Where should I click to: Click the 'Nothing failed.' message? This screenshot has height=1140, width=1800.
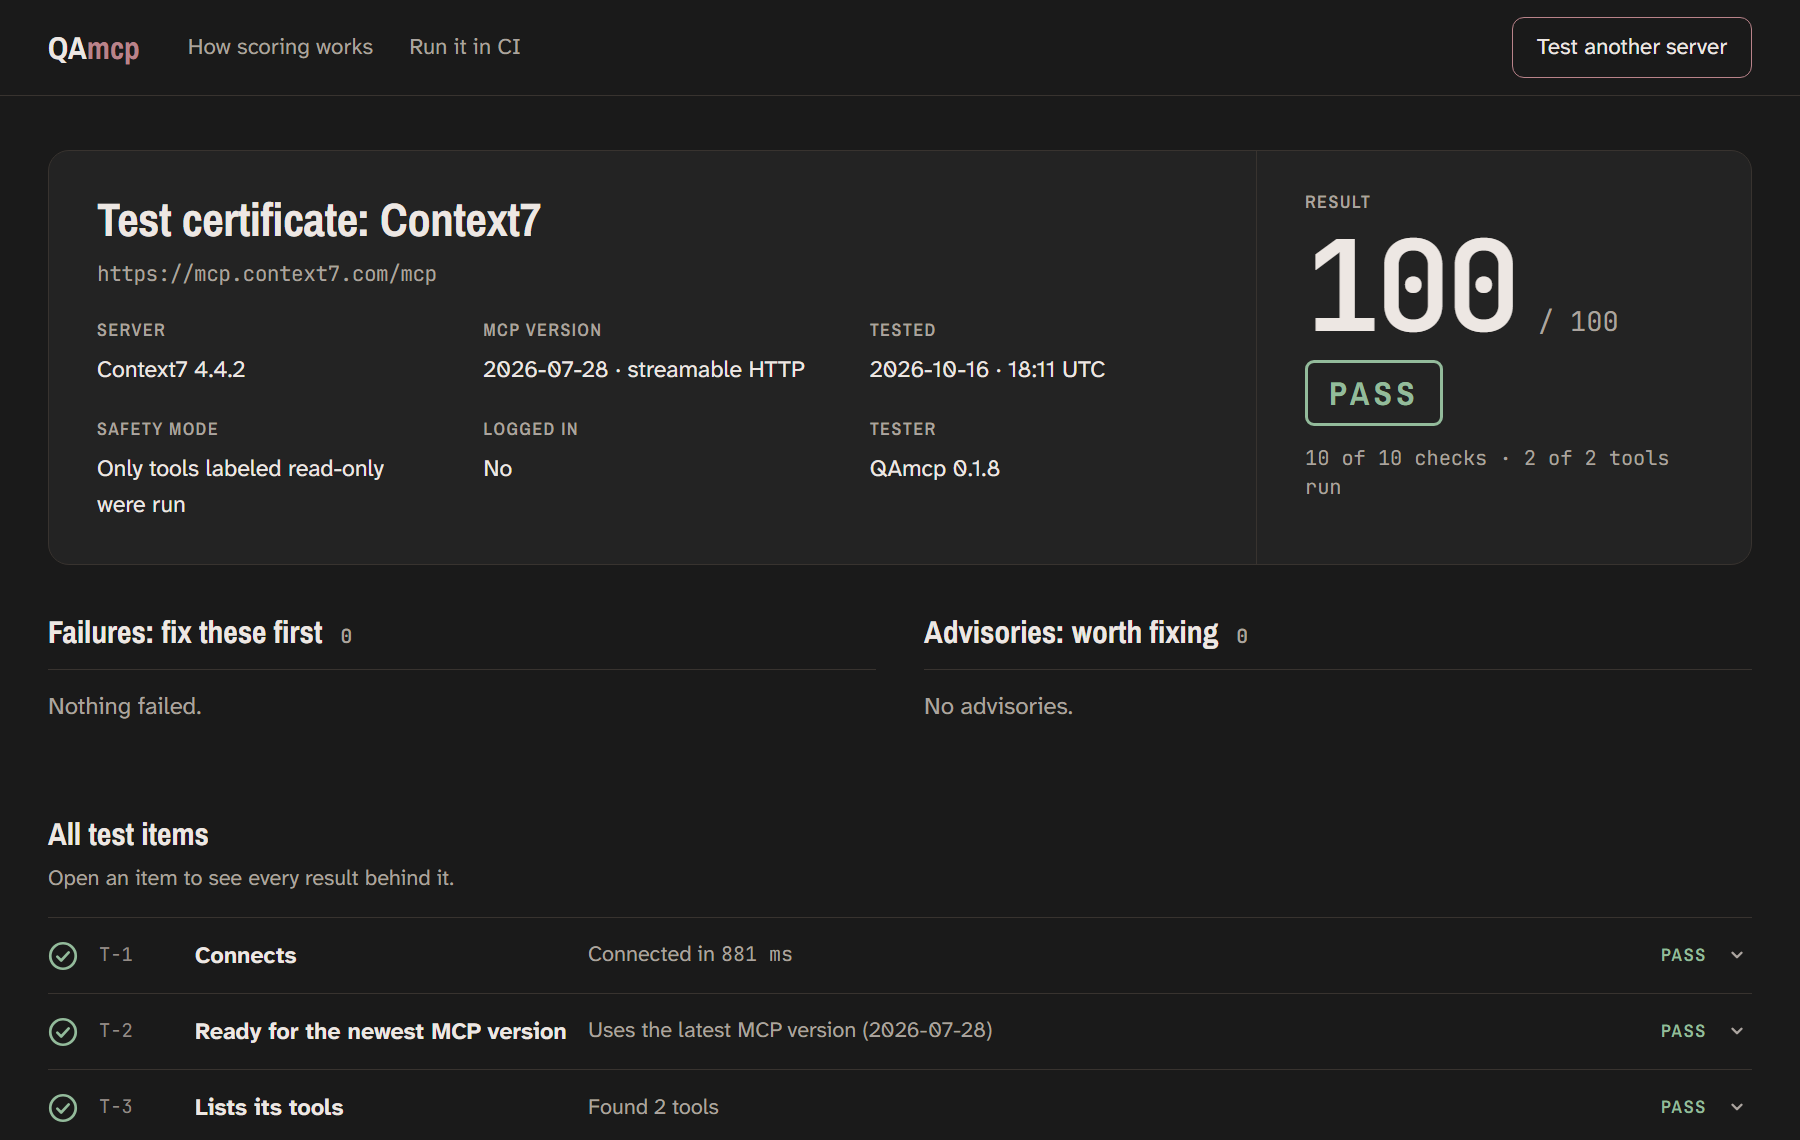pos(125,706)
